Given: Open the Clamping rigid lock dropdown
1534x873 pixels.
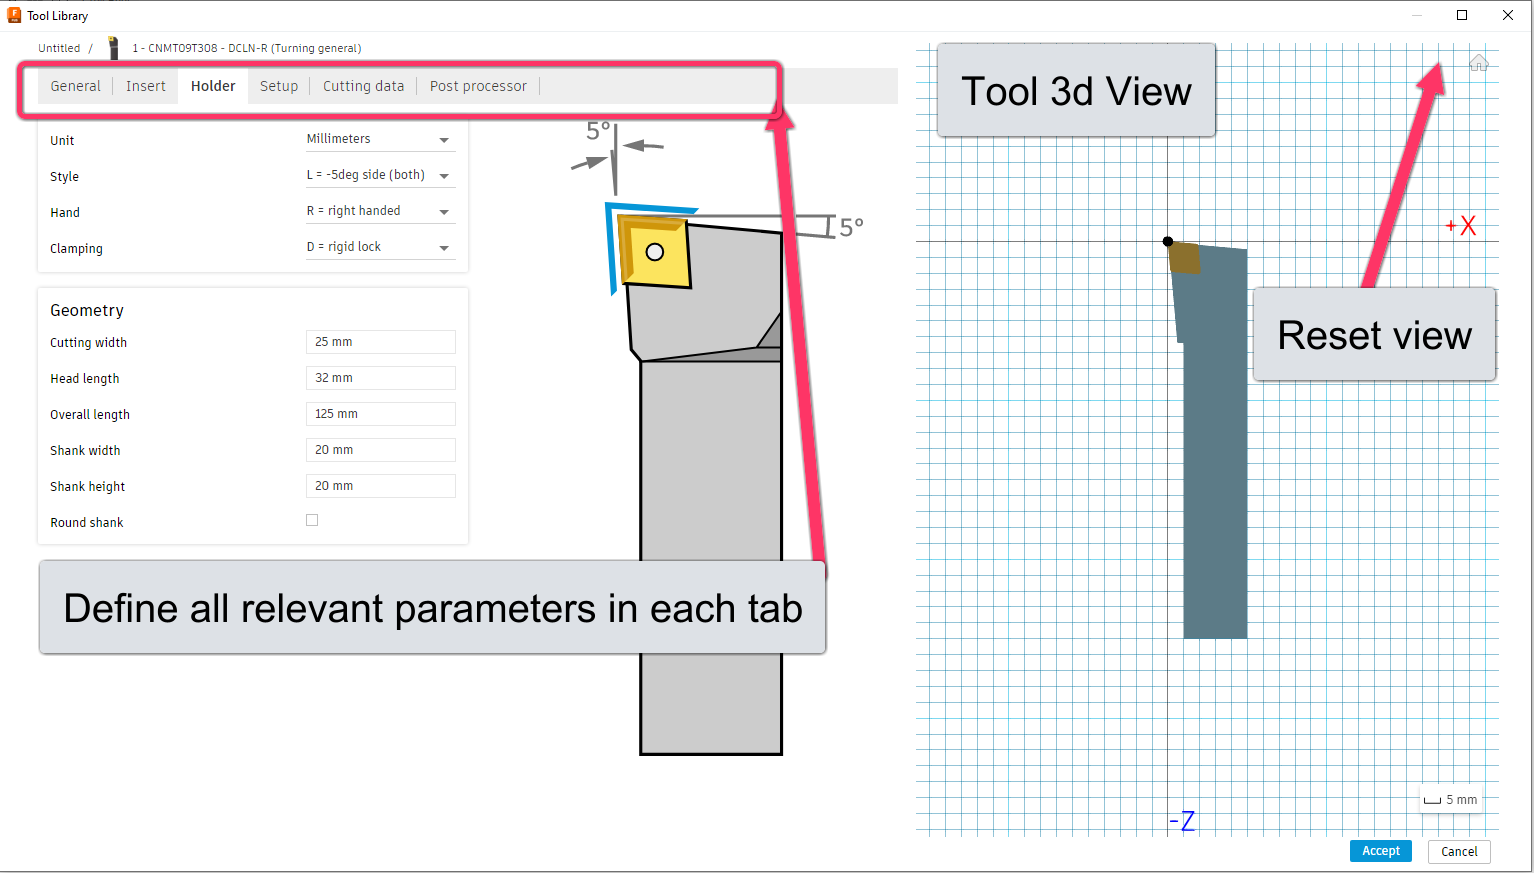Looking at the screenshot, I should coord(380,246).
